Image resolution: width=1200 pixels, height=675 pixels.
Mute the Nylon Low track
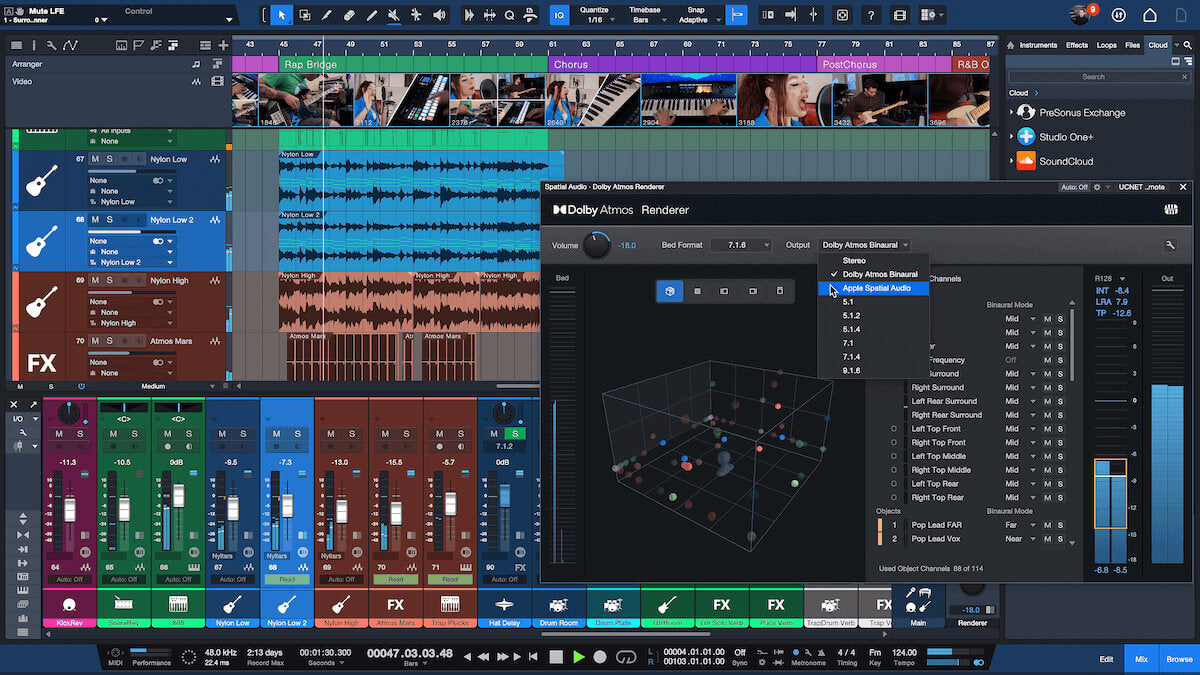(x=93, y=159)
